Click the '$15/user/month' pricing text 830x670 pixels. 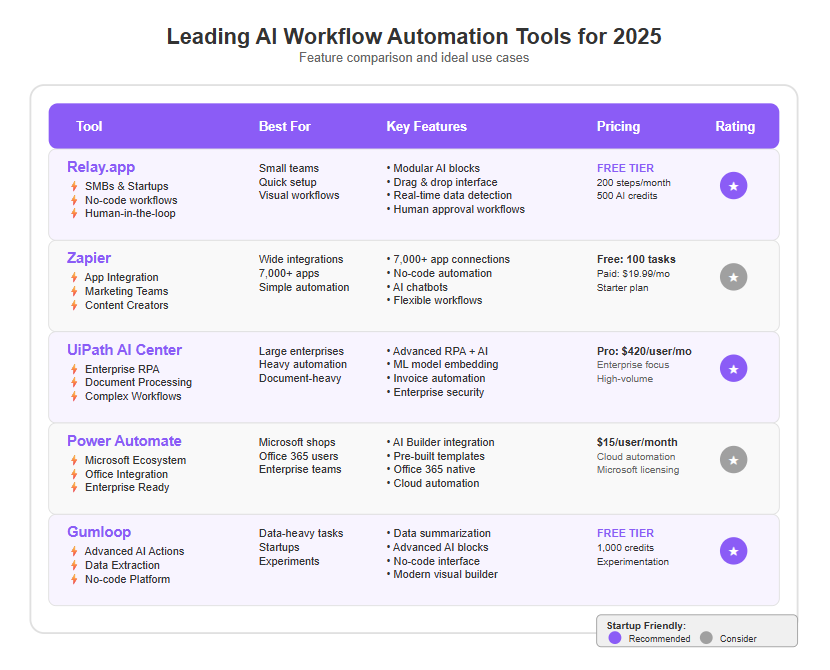tap(637, 442)
